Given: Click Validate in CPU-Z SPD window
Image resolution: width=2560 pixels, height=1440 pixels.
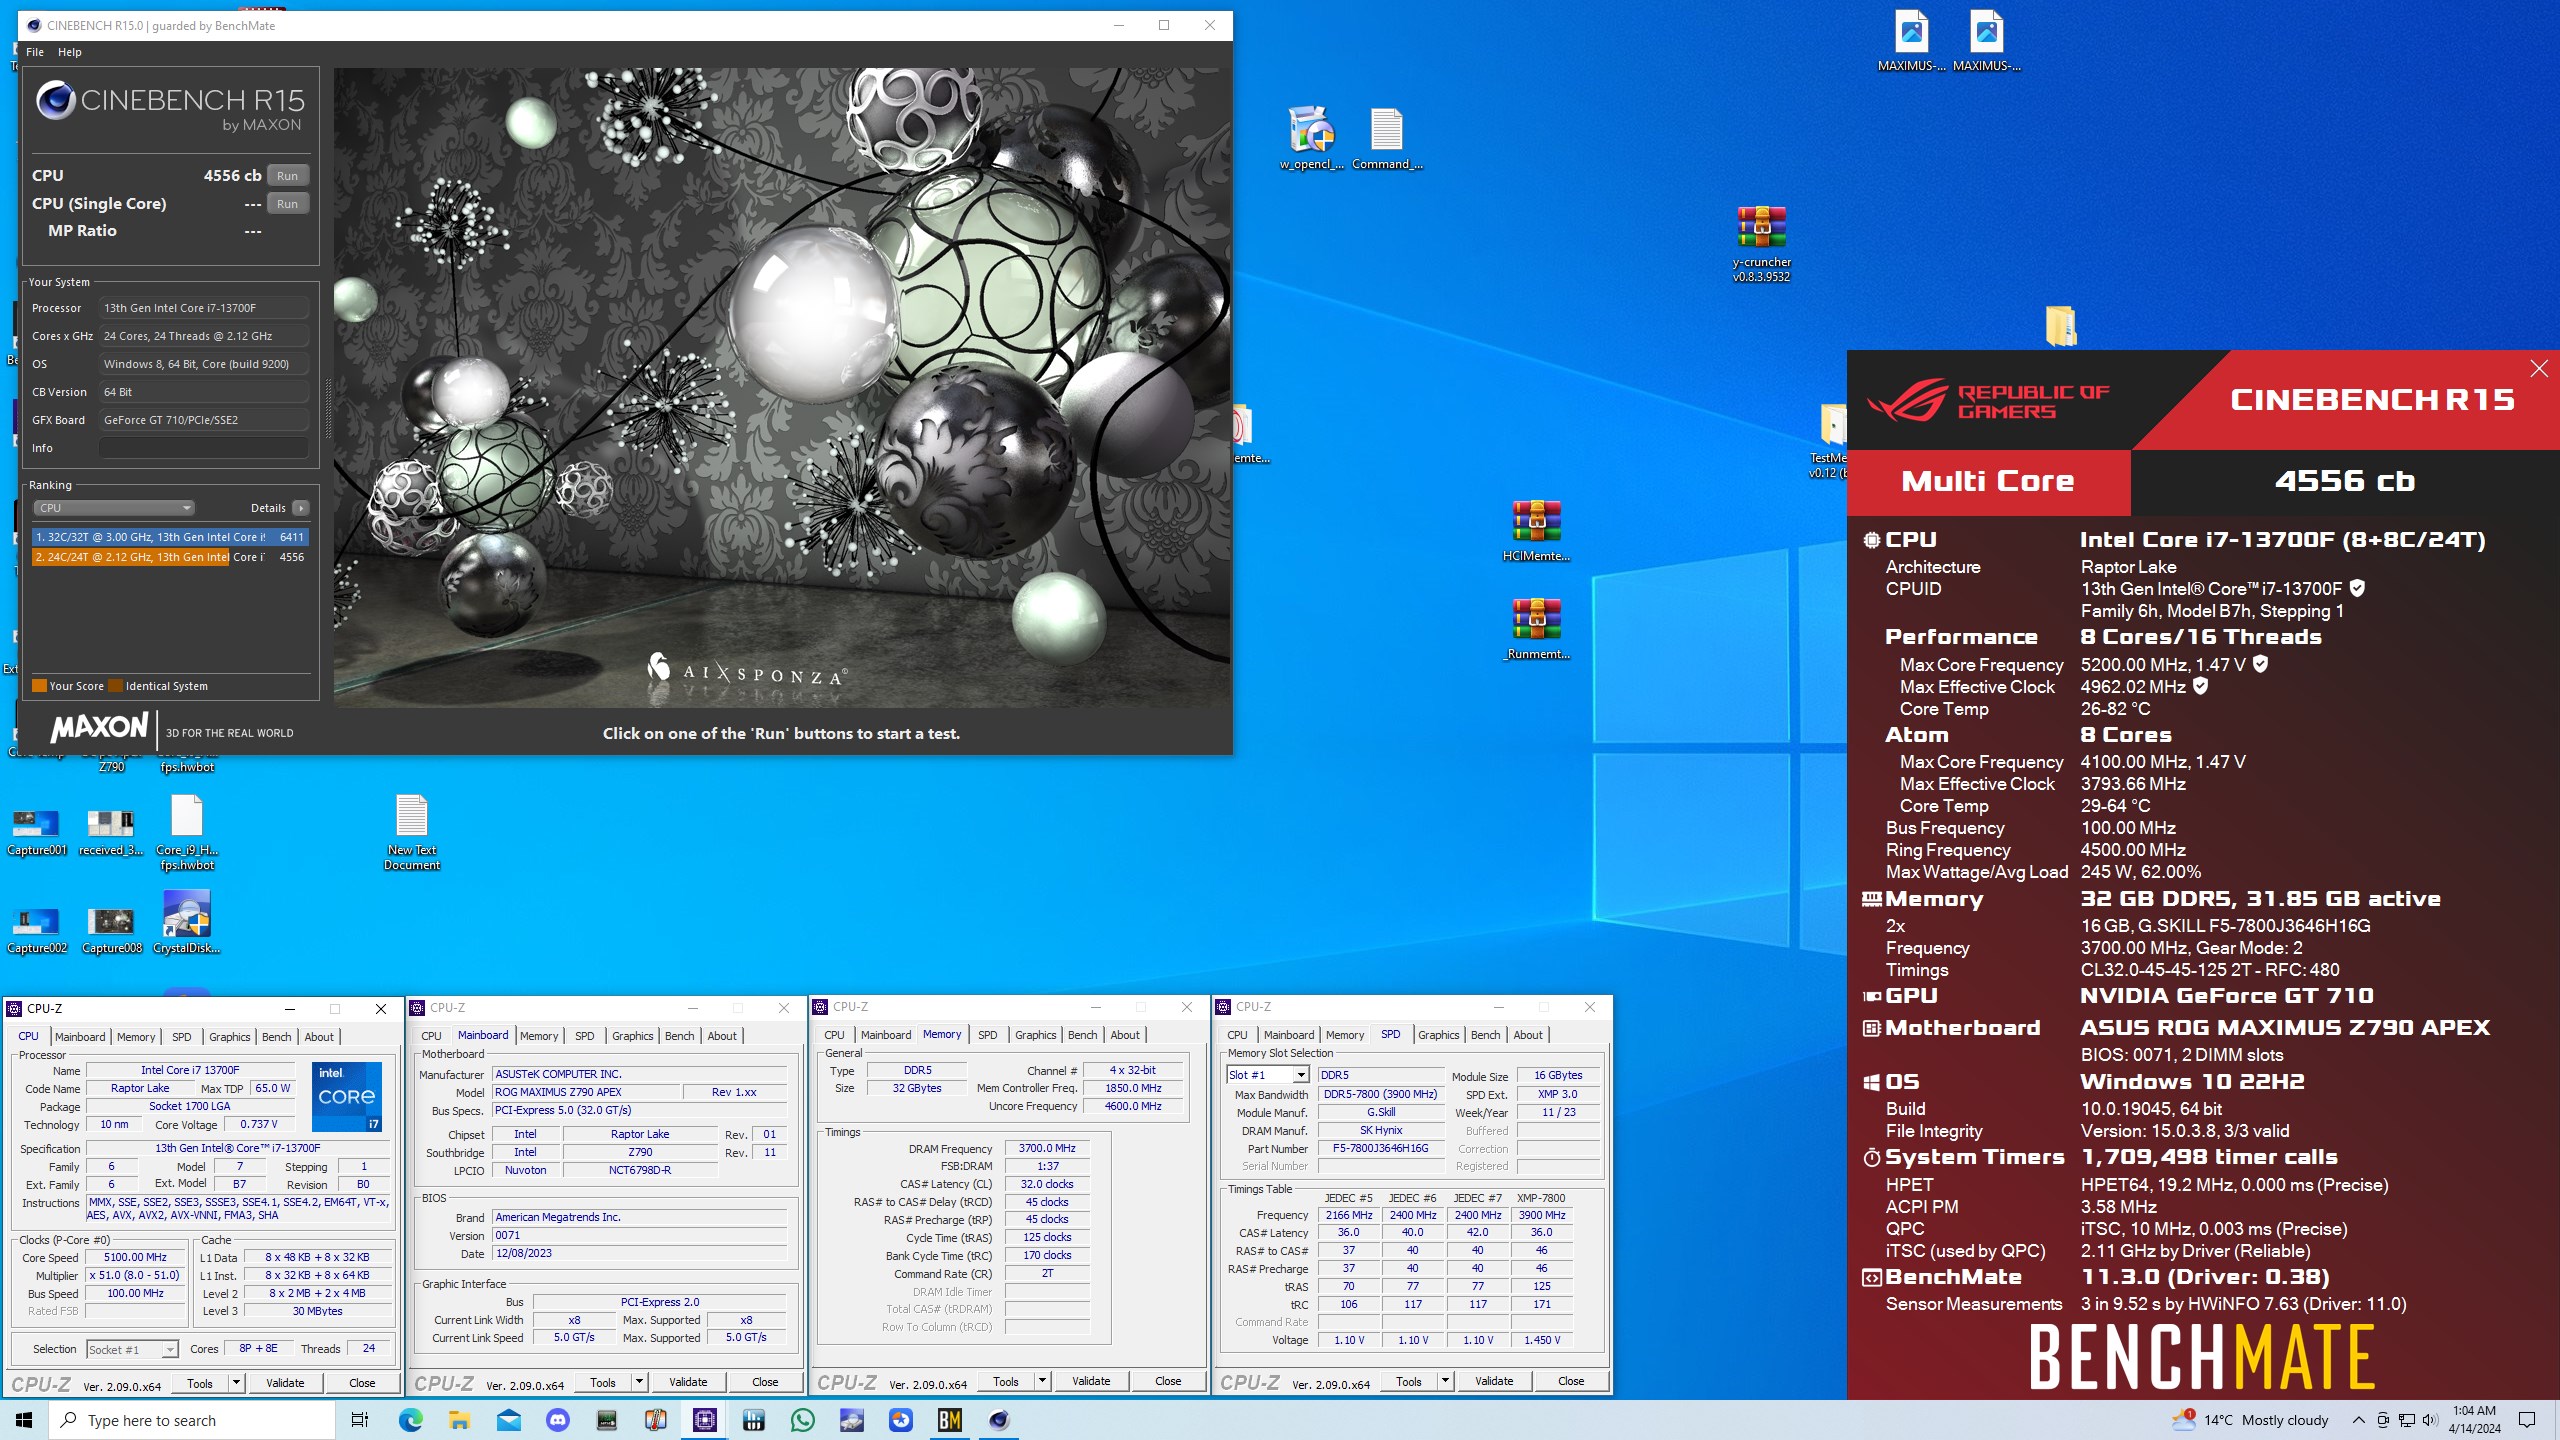Looking at the screenshot, I should pyautogui.click(x=1494, y=1381).
